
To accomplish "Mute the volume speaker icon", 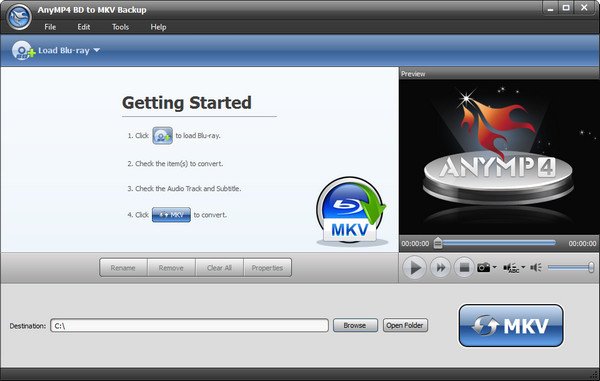I will (x=536, y=267).
